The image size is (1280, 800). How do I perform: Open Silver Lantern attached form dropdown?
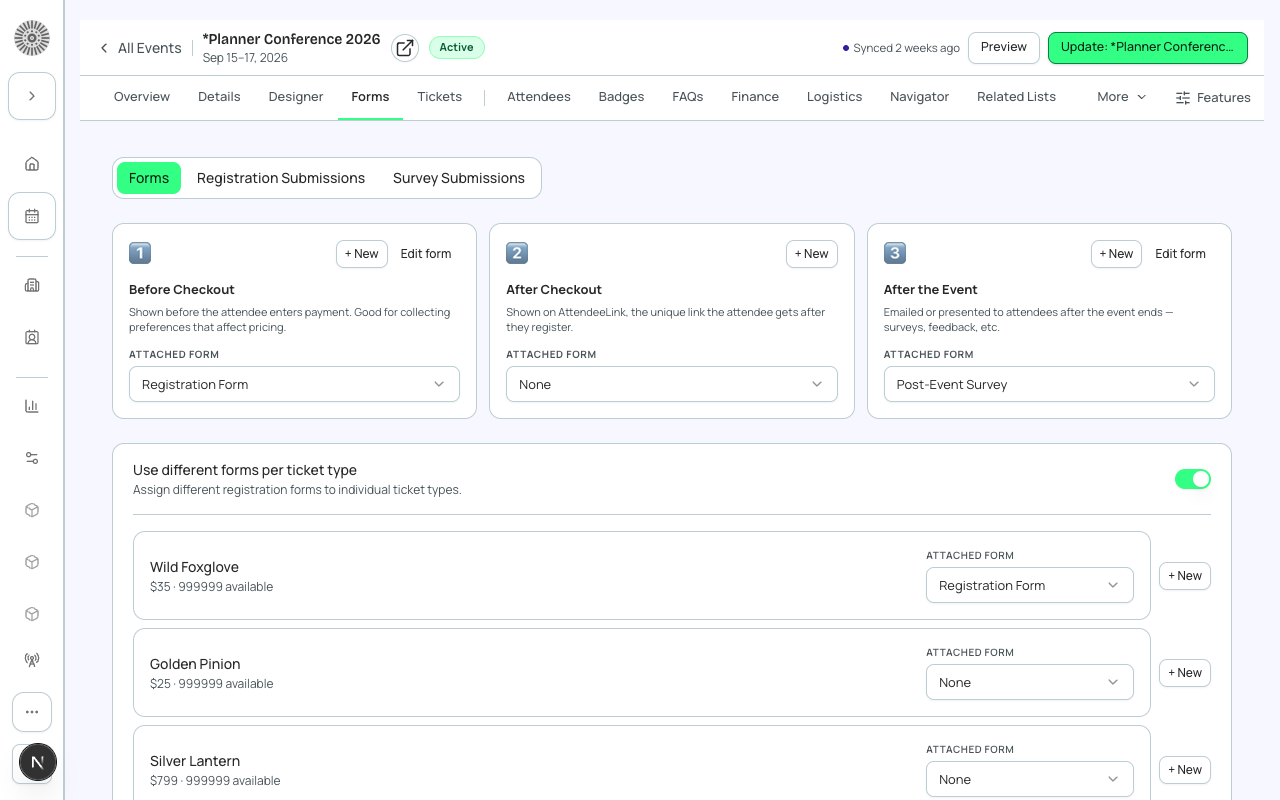coord(1030,779)
